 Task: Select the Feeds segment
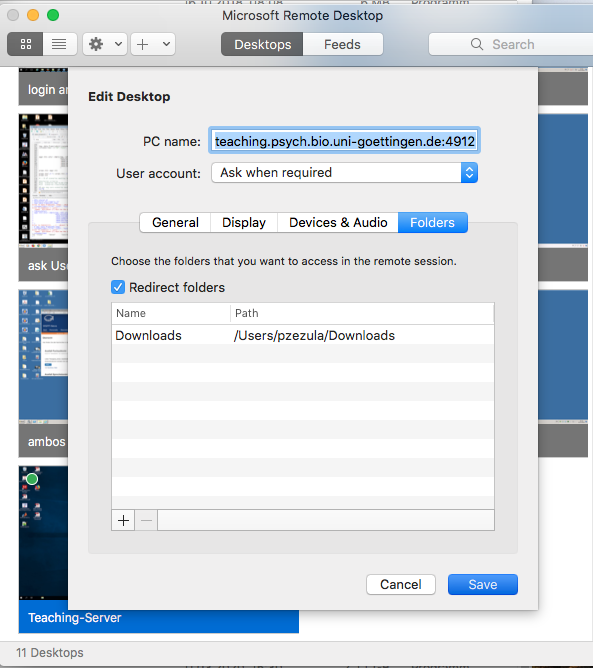343,44
